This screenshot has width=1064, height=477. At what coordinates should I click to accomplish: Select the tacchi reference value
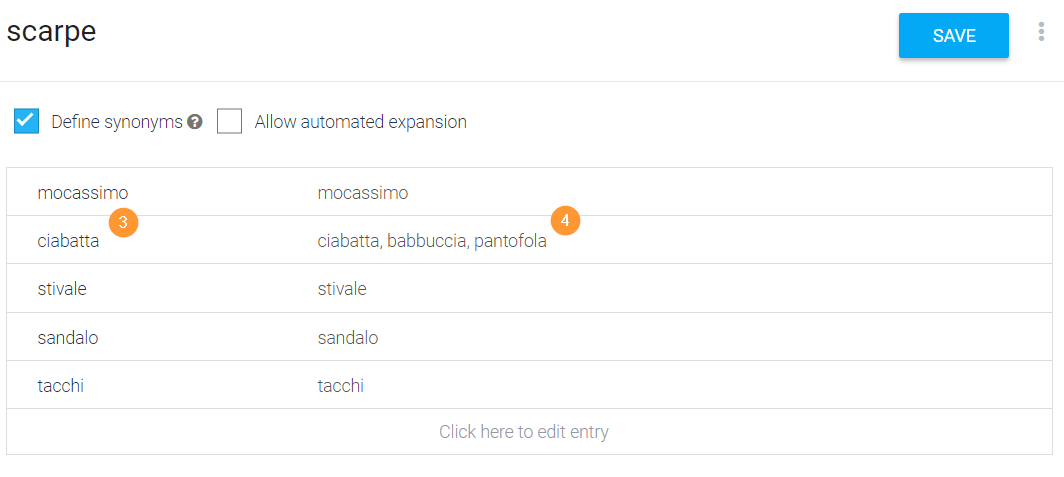click(60, 386)
